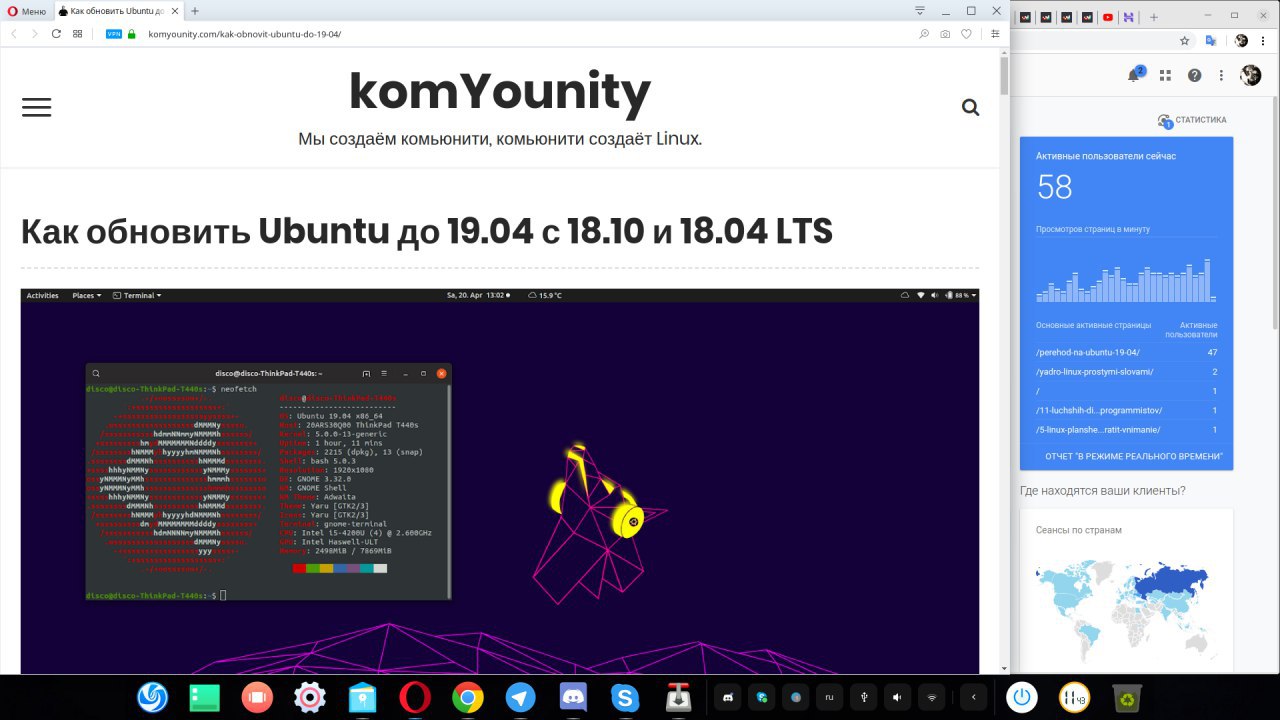The height and width of the screenshot is (720, 1280).
Task: Open Analytics three-dot options menu
Action: (x=1221, y=75)
